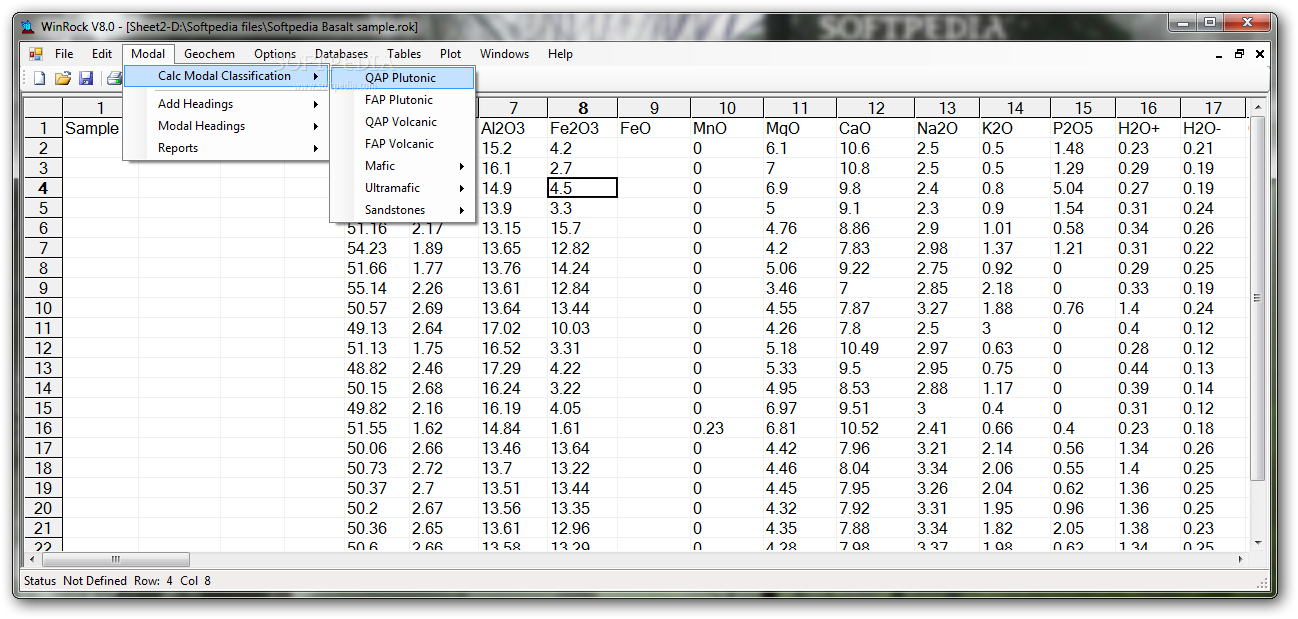The image size is (1298, 619).
Task: Click the MDI document icon left of File
Action: point(36,54)
